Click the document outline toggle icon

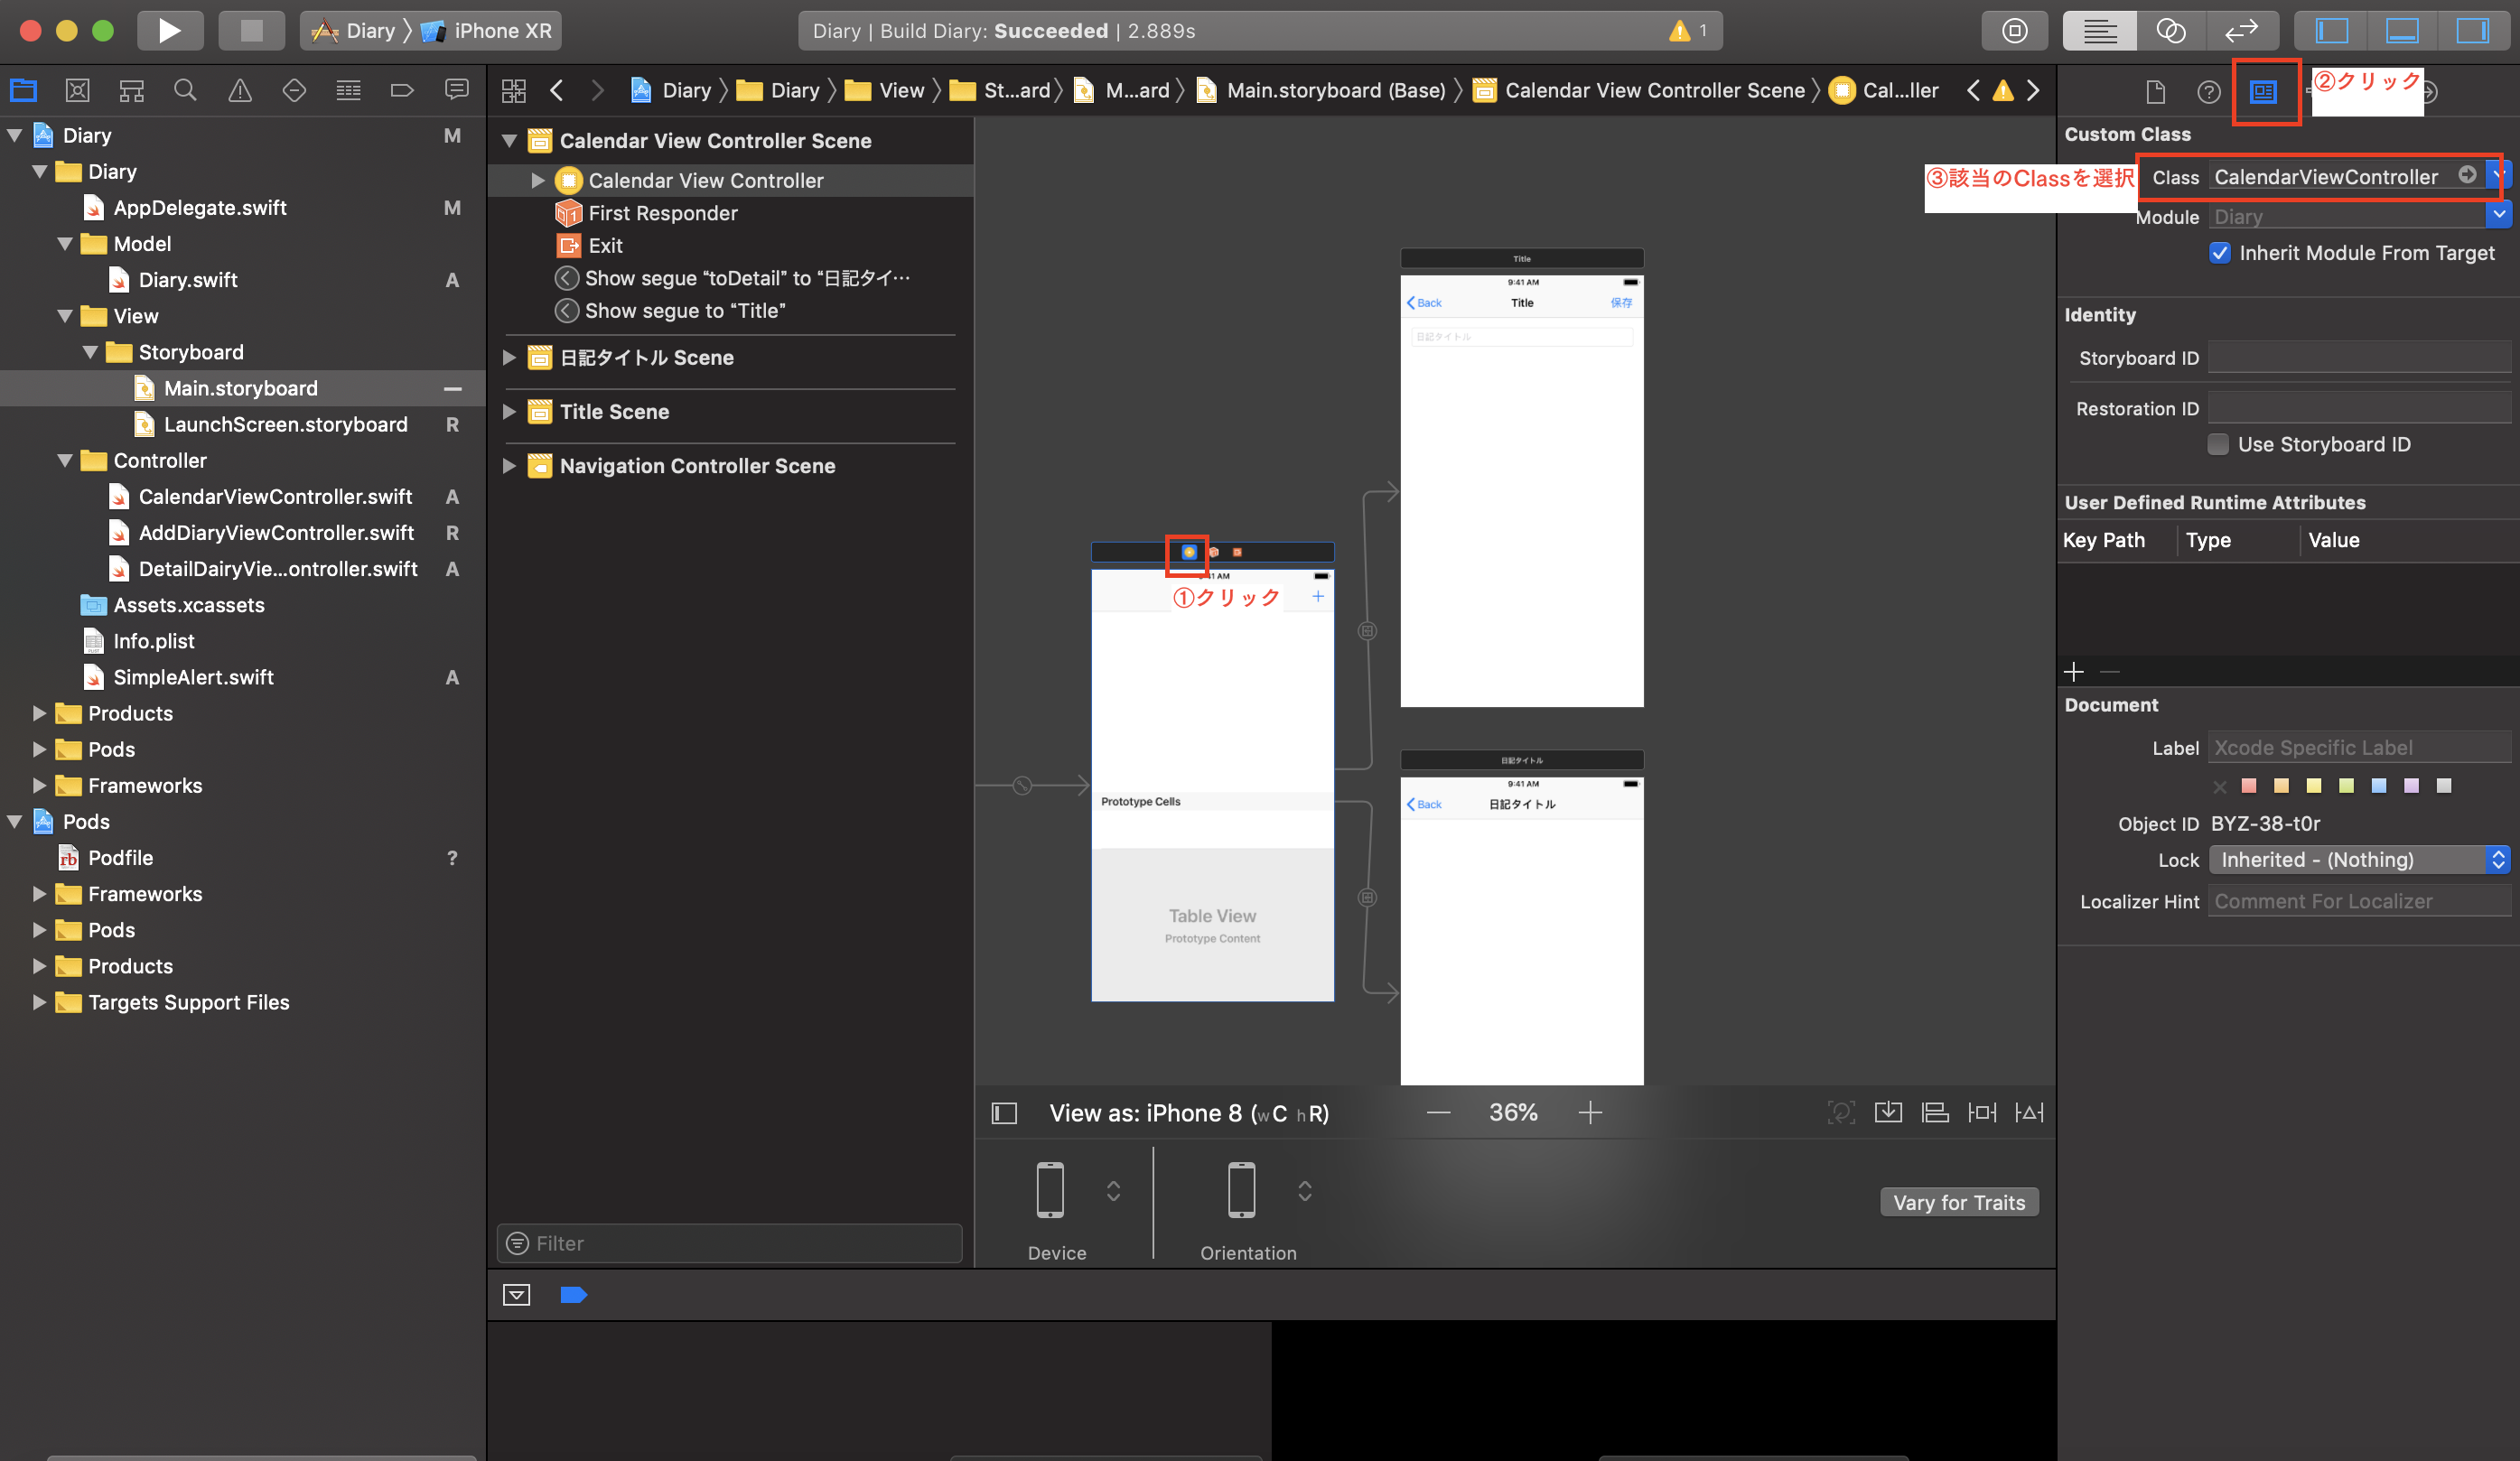coord(1003,1112)
